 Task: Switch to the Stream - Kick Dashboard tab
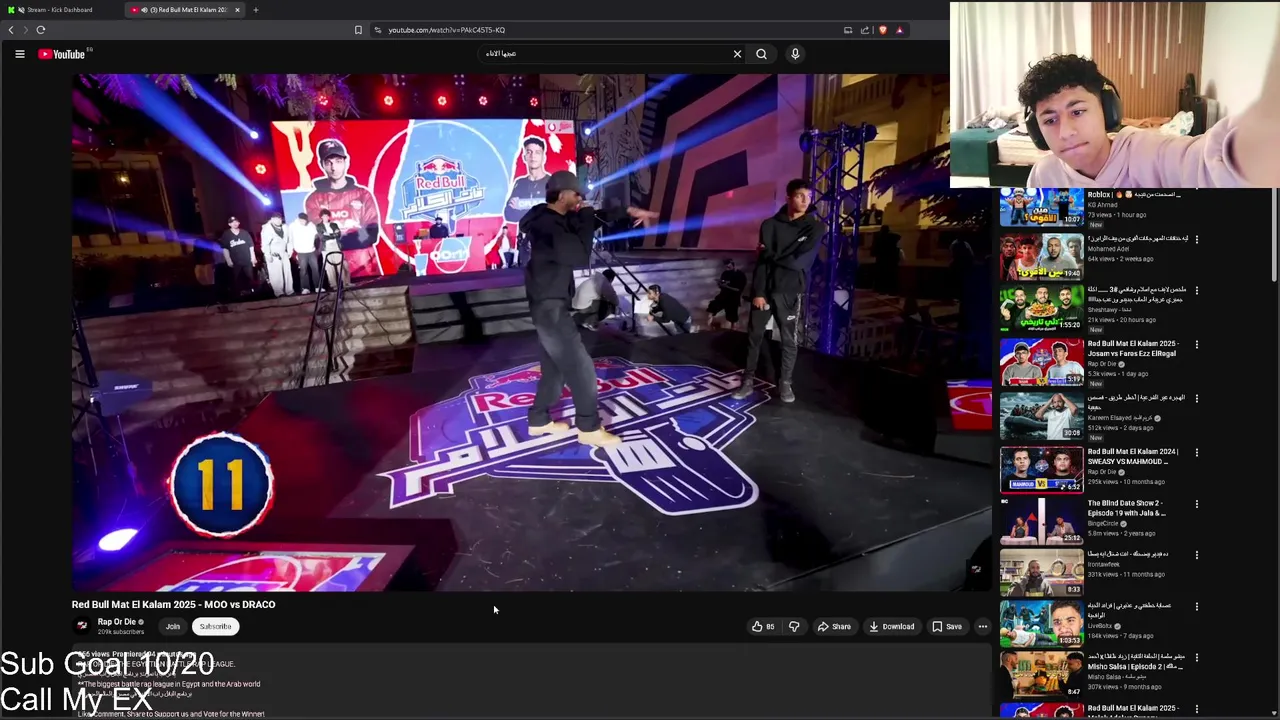point(60,10)
